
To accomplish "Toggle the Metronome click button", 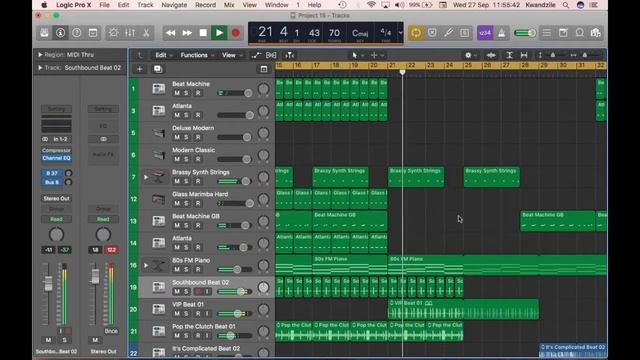I will click(502, 33).
